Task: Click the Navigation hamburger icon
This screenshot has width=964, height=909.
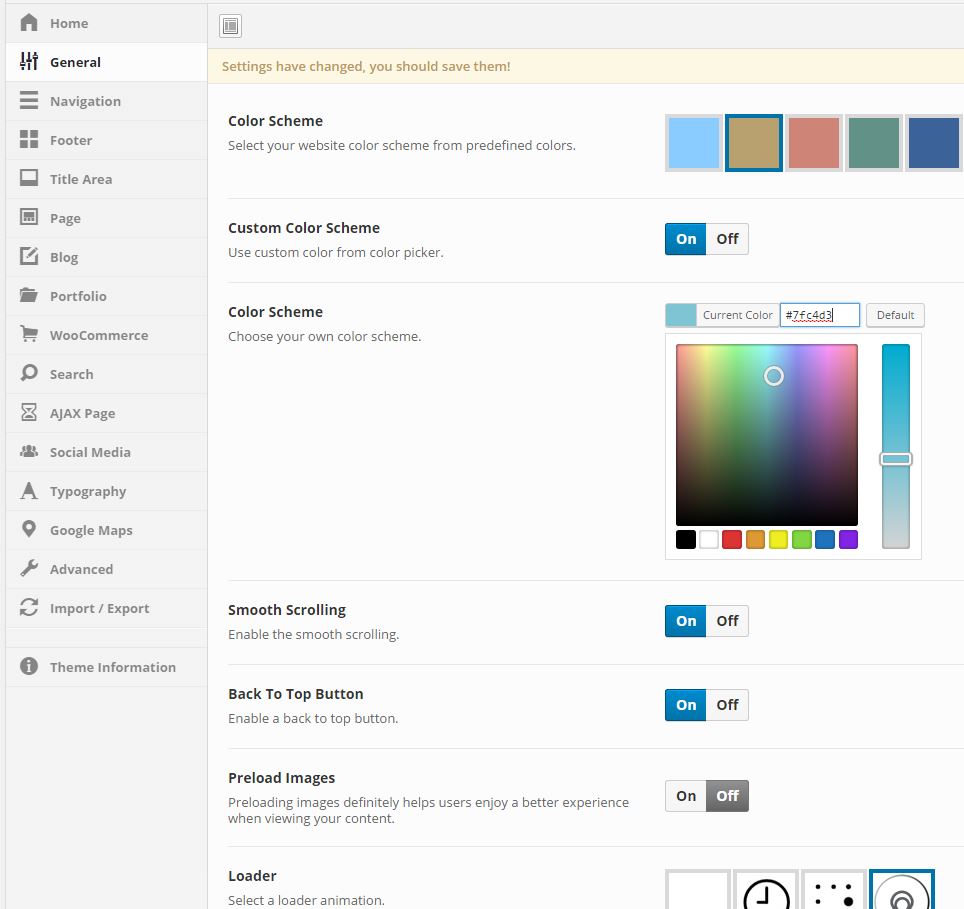Action: point(29,101)
